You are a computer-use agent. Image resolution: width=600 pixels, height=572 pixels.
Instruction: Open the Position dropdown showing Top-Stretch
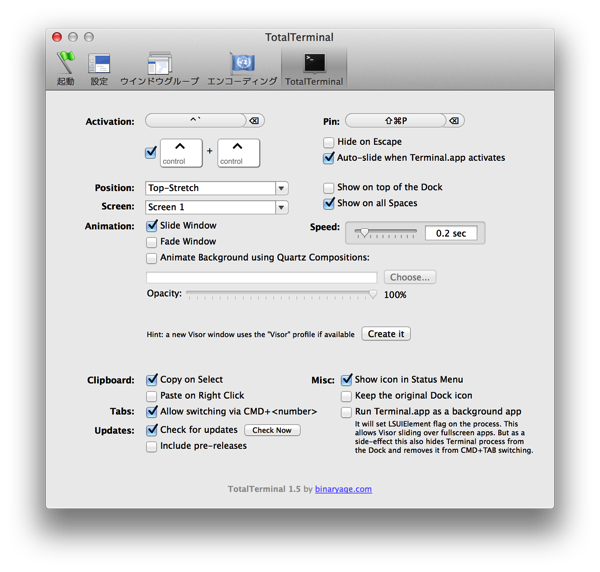tap(217, 188)
